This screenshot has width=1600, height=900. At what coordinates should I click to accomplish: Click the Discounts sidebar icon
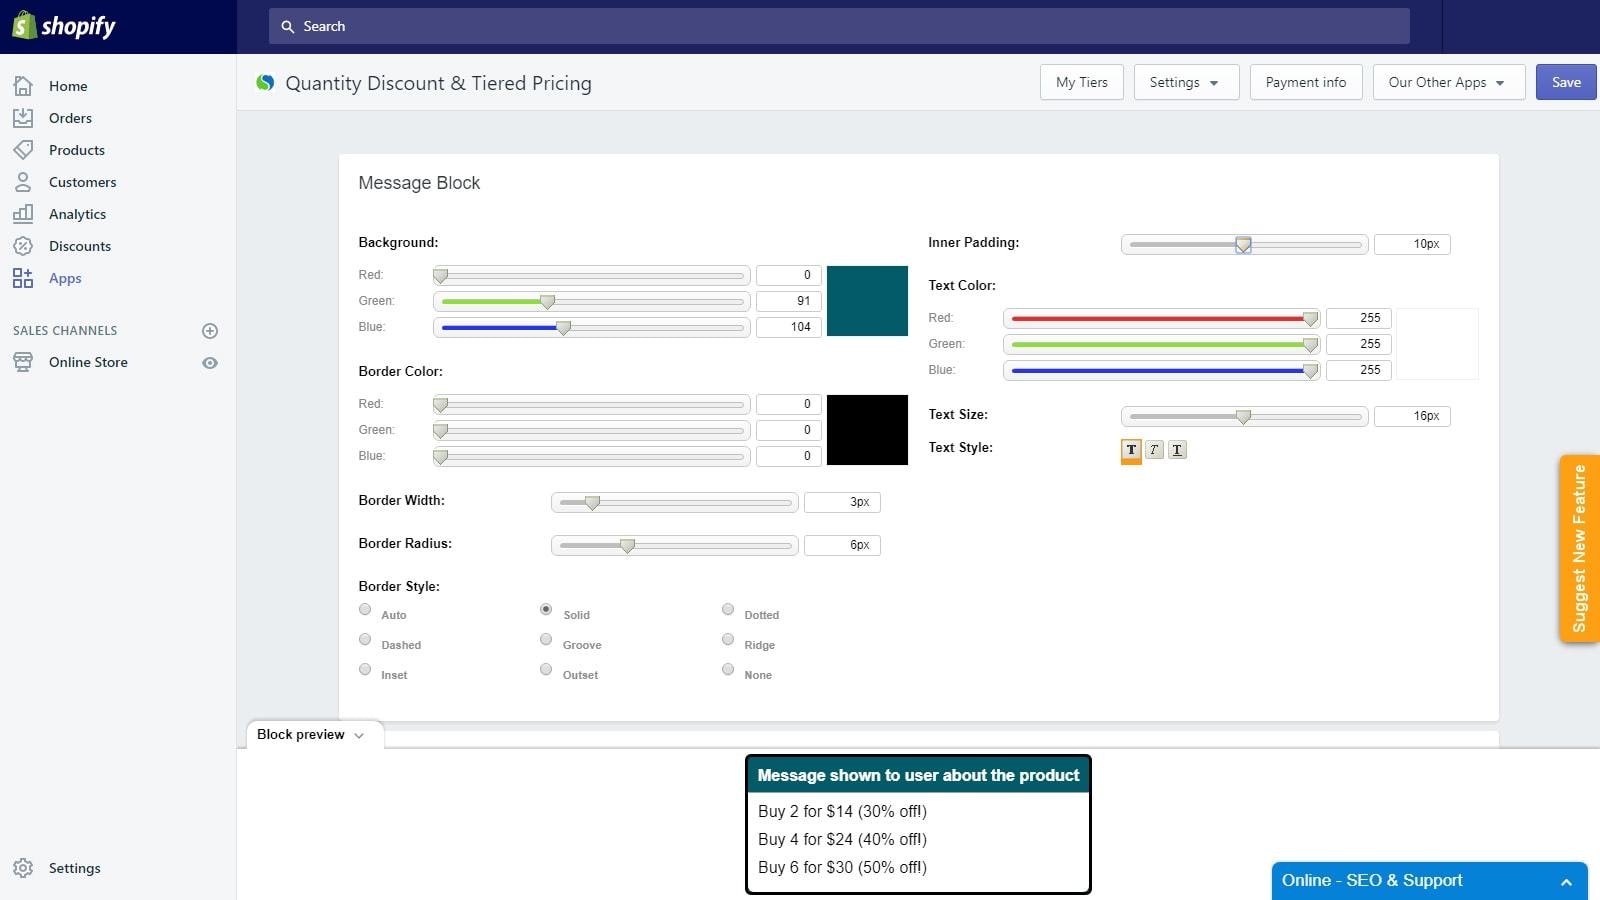click(23, 246)
